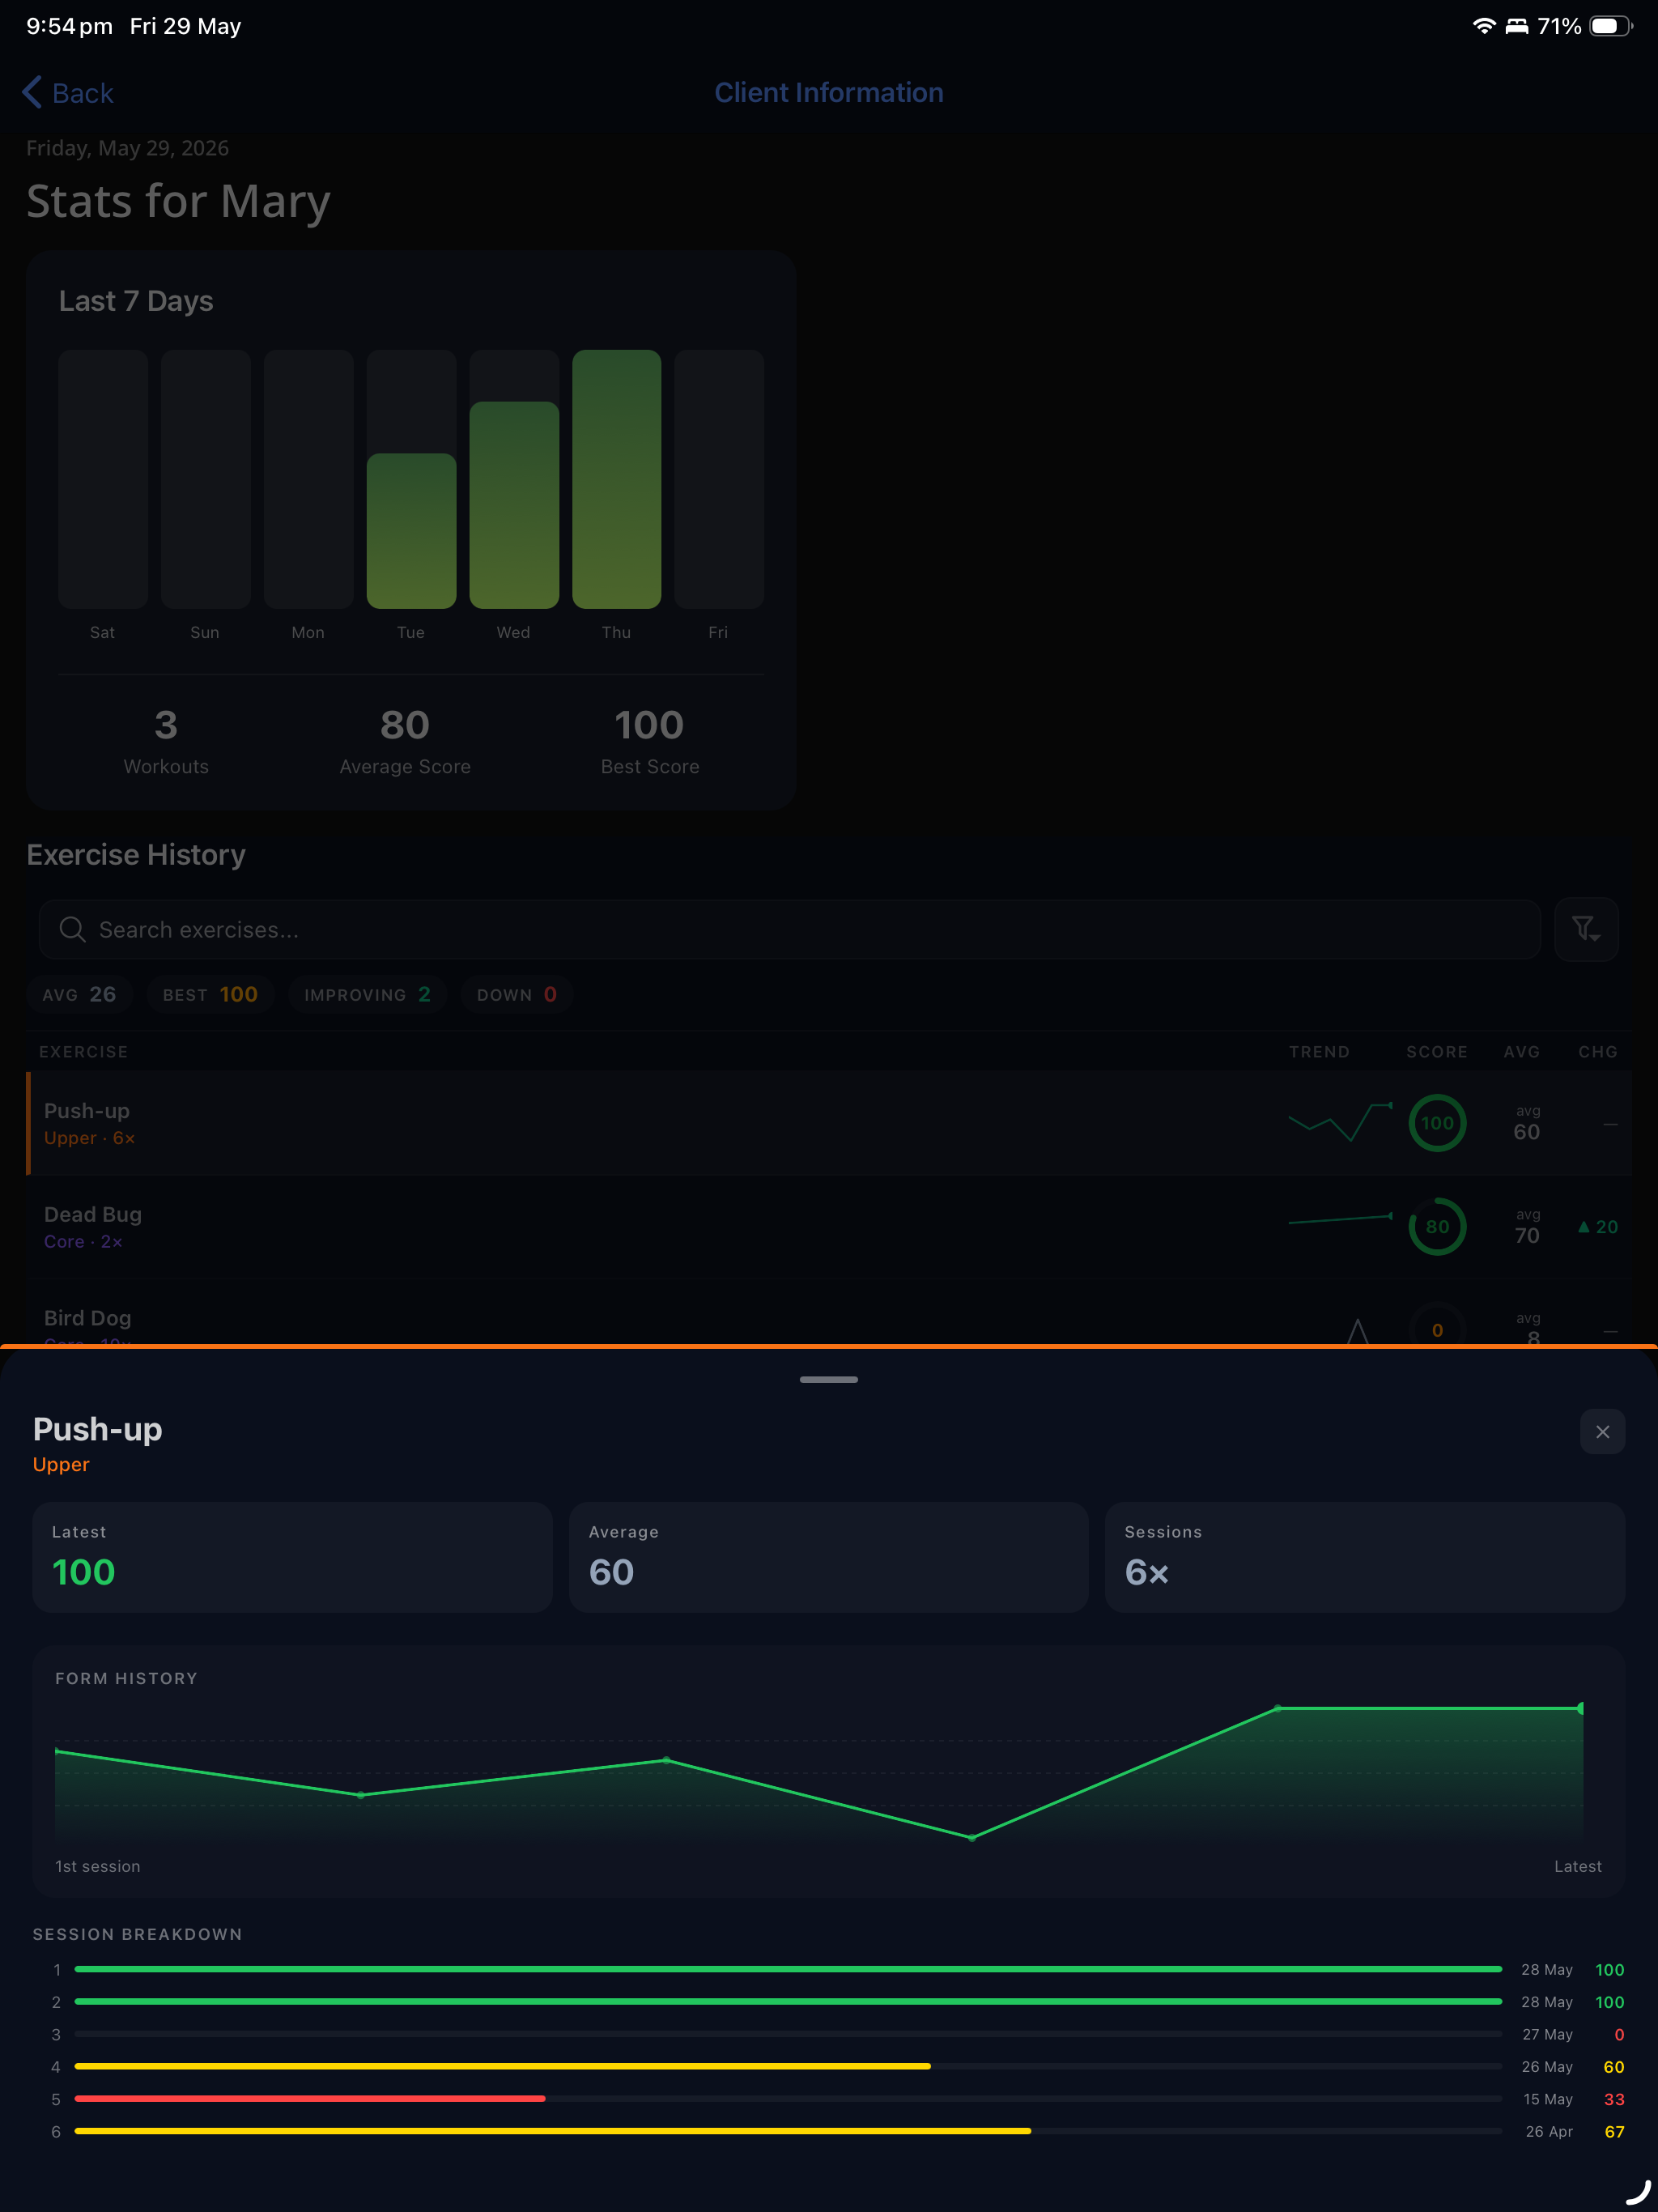The width and height of the screenshot is (1658, 2212).
Task: Tap the 9:54 pm clock
Action: click(x=69, y=26)
